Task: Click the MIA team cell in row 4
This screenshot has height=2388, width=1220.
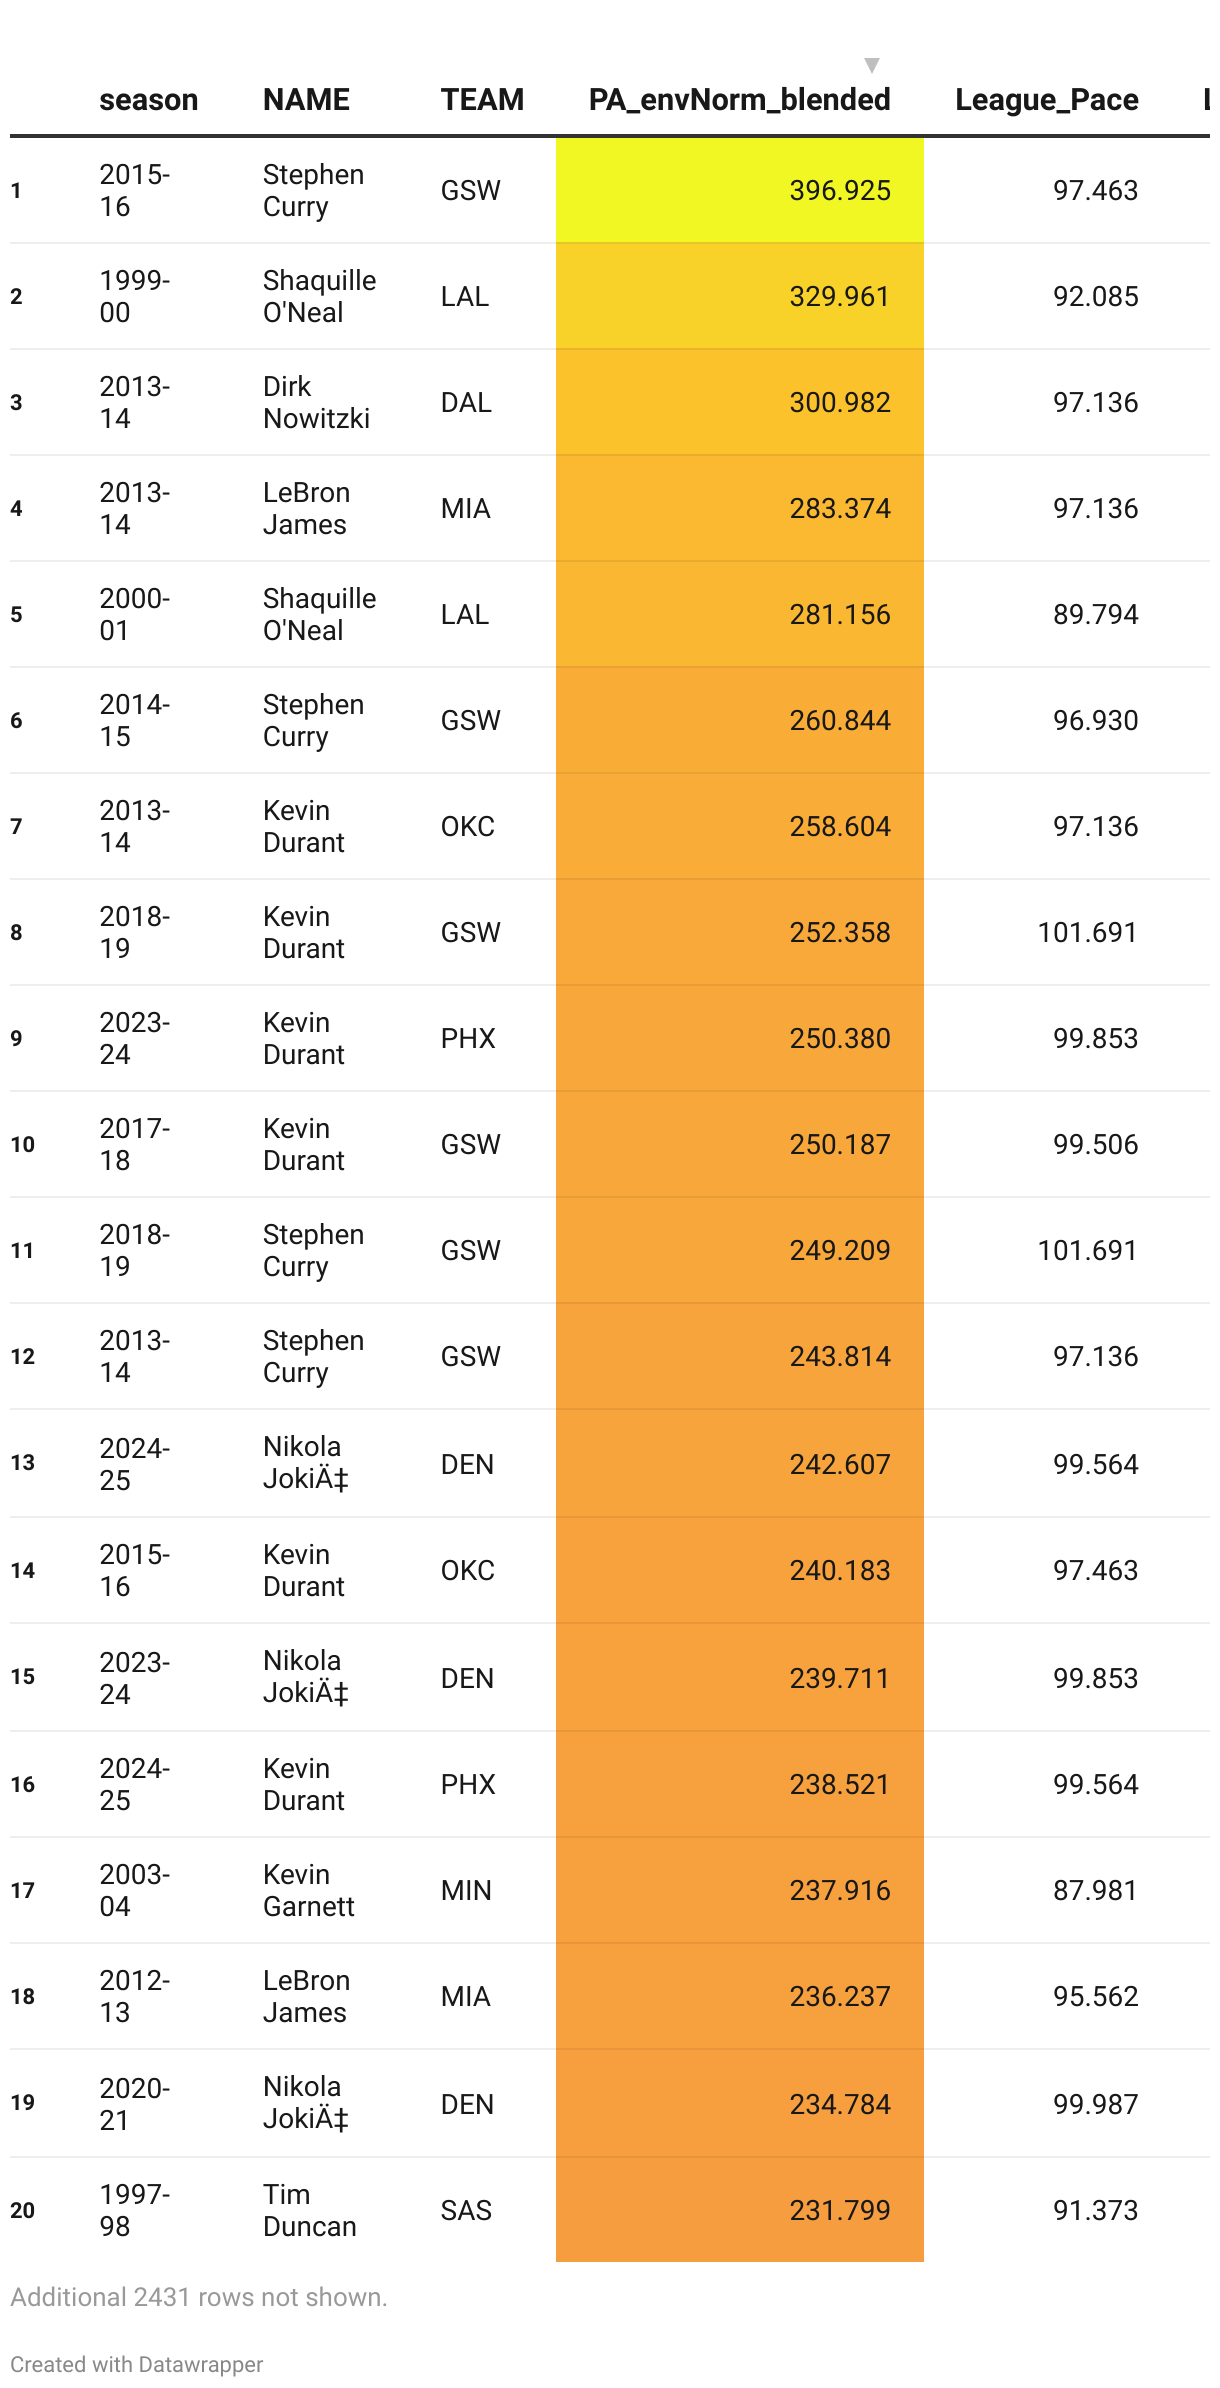Action: [466, 508]
